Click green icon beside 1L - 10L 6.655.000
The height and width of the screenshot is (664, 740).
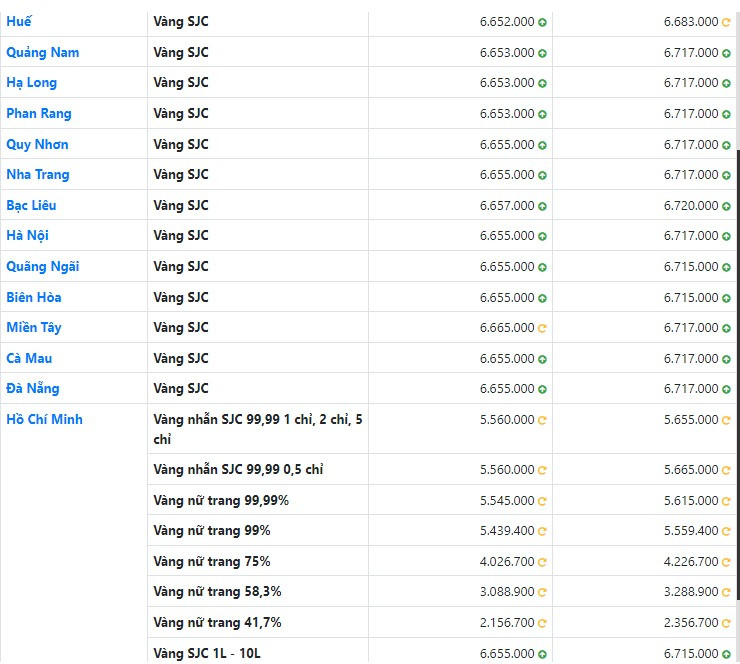542,655
